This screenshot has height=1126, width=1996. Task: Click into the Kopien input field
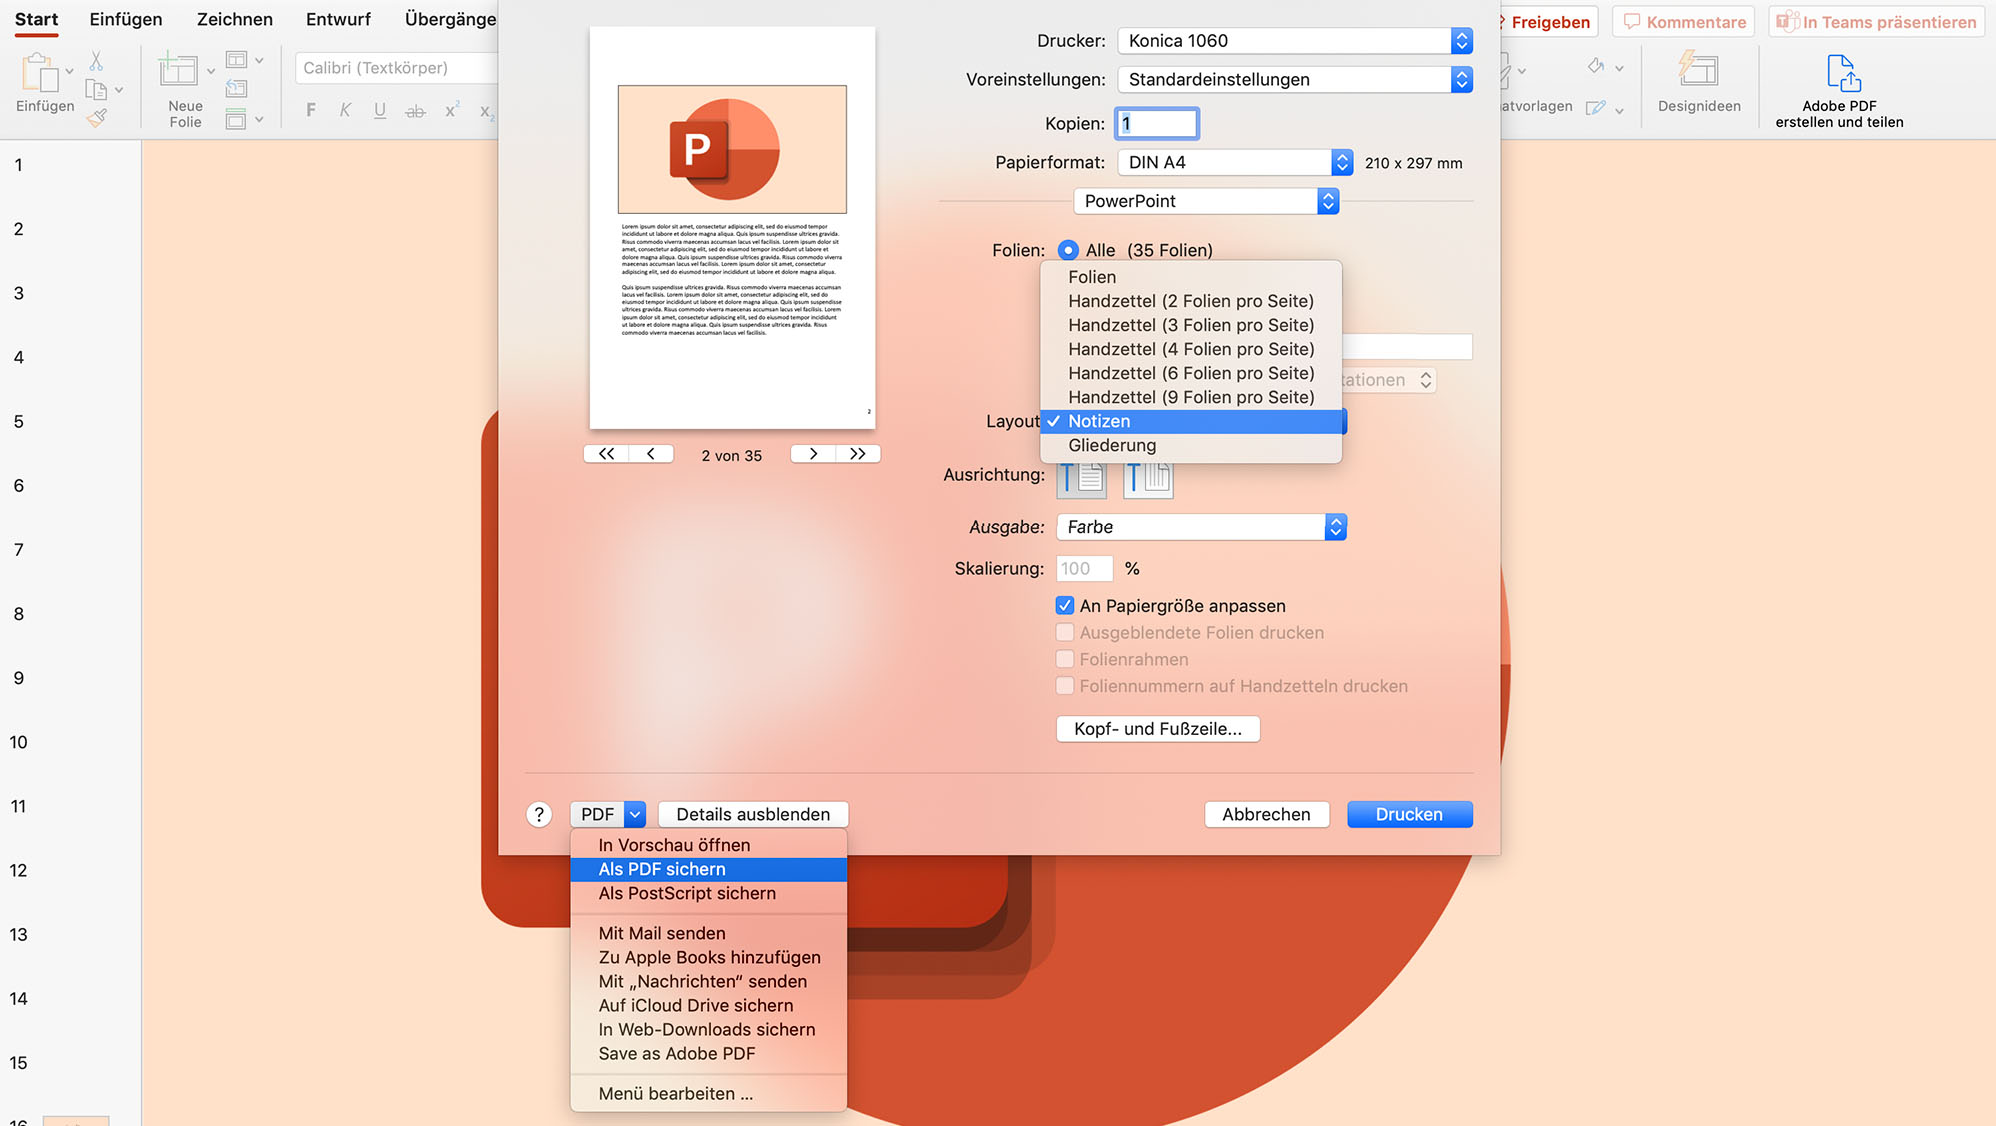1157,124
